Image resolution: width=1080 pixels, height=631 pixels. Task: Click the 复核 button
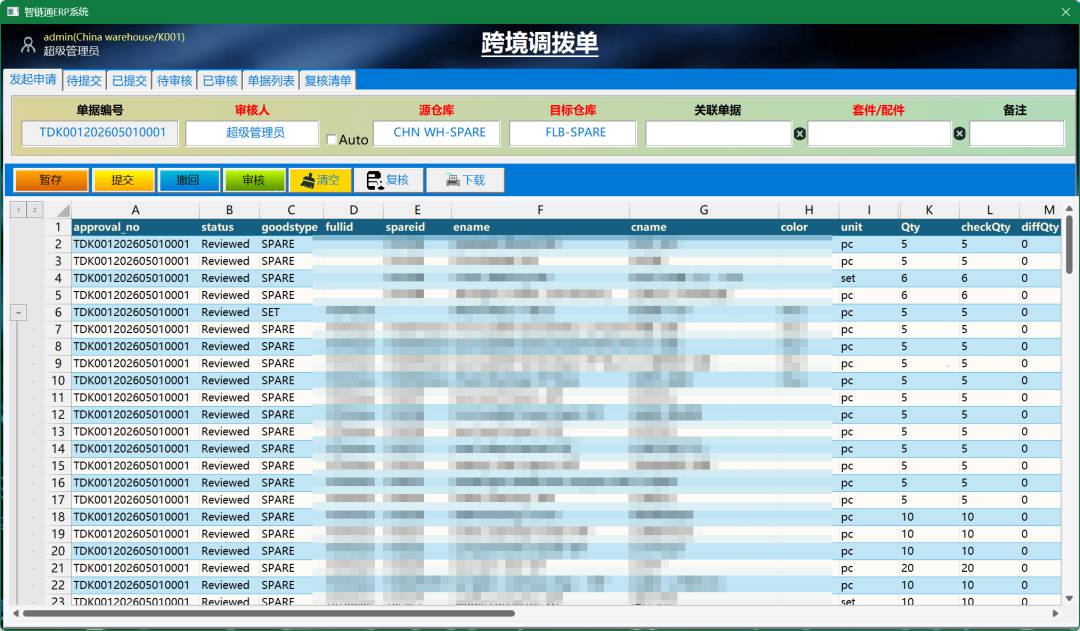coord(388,180)
